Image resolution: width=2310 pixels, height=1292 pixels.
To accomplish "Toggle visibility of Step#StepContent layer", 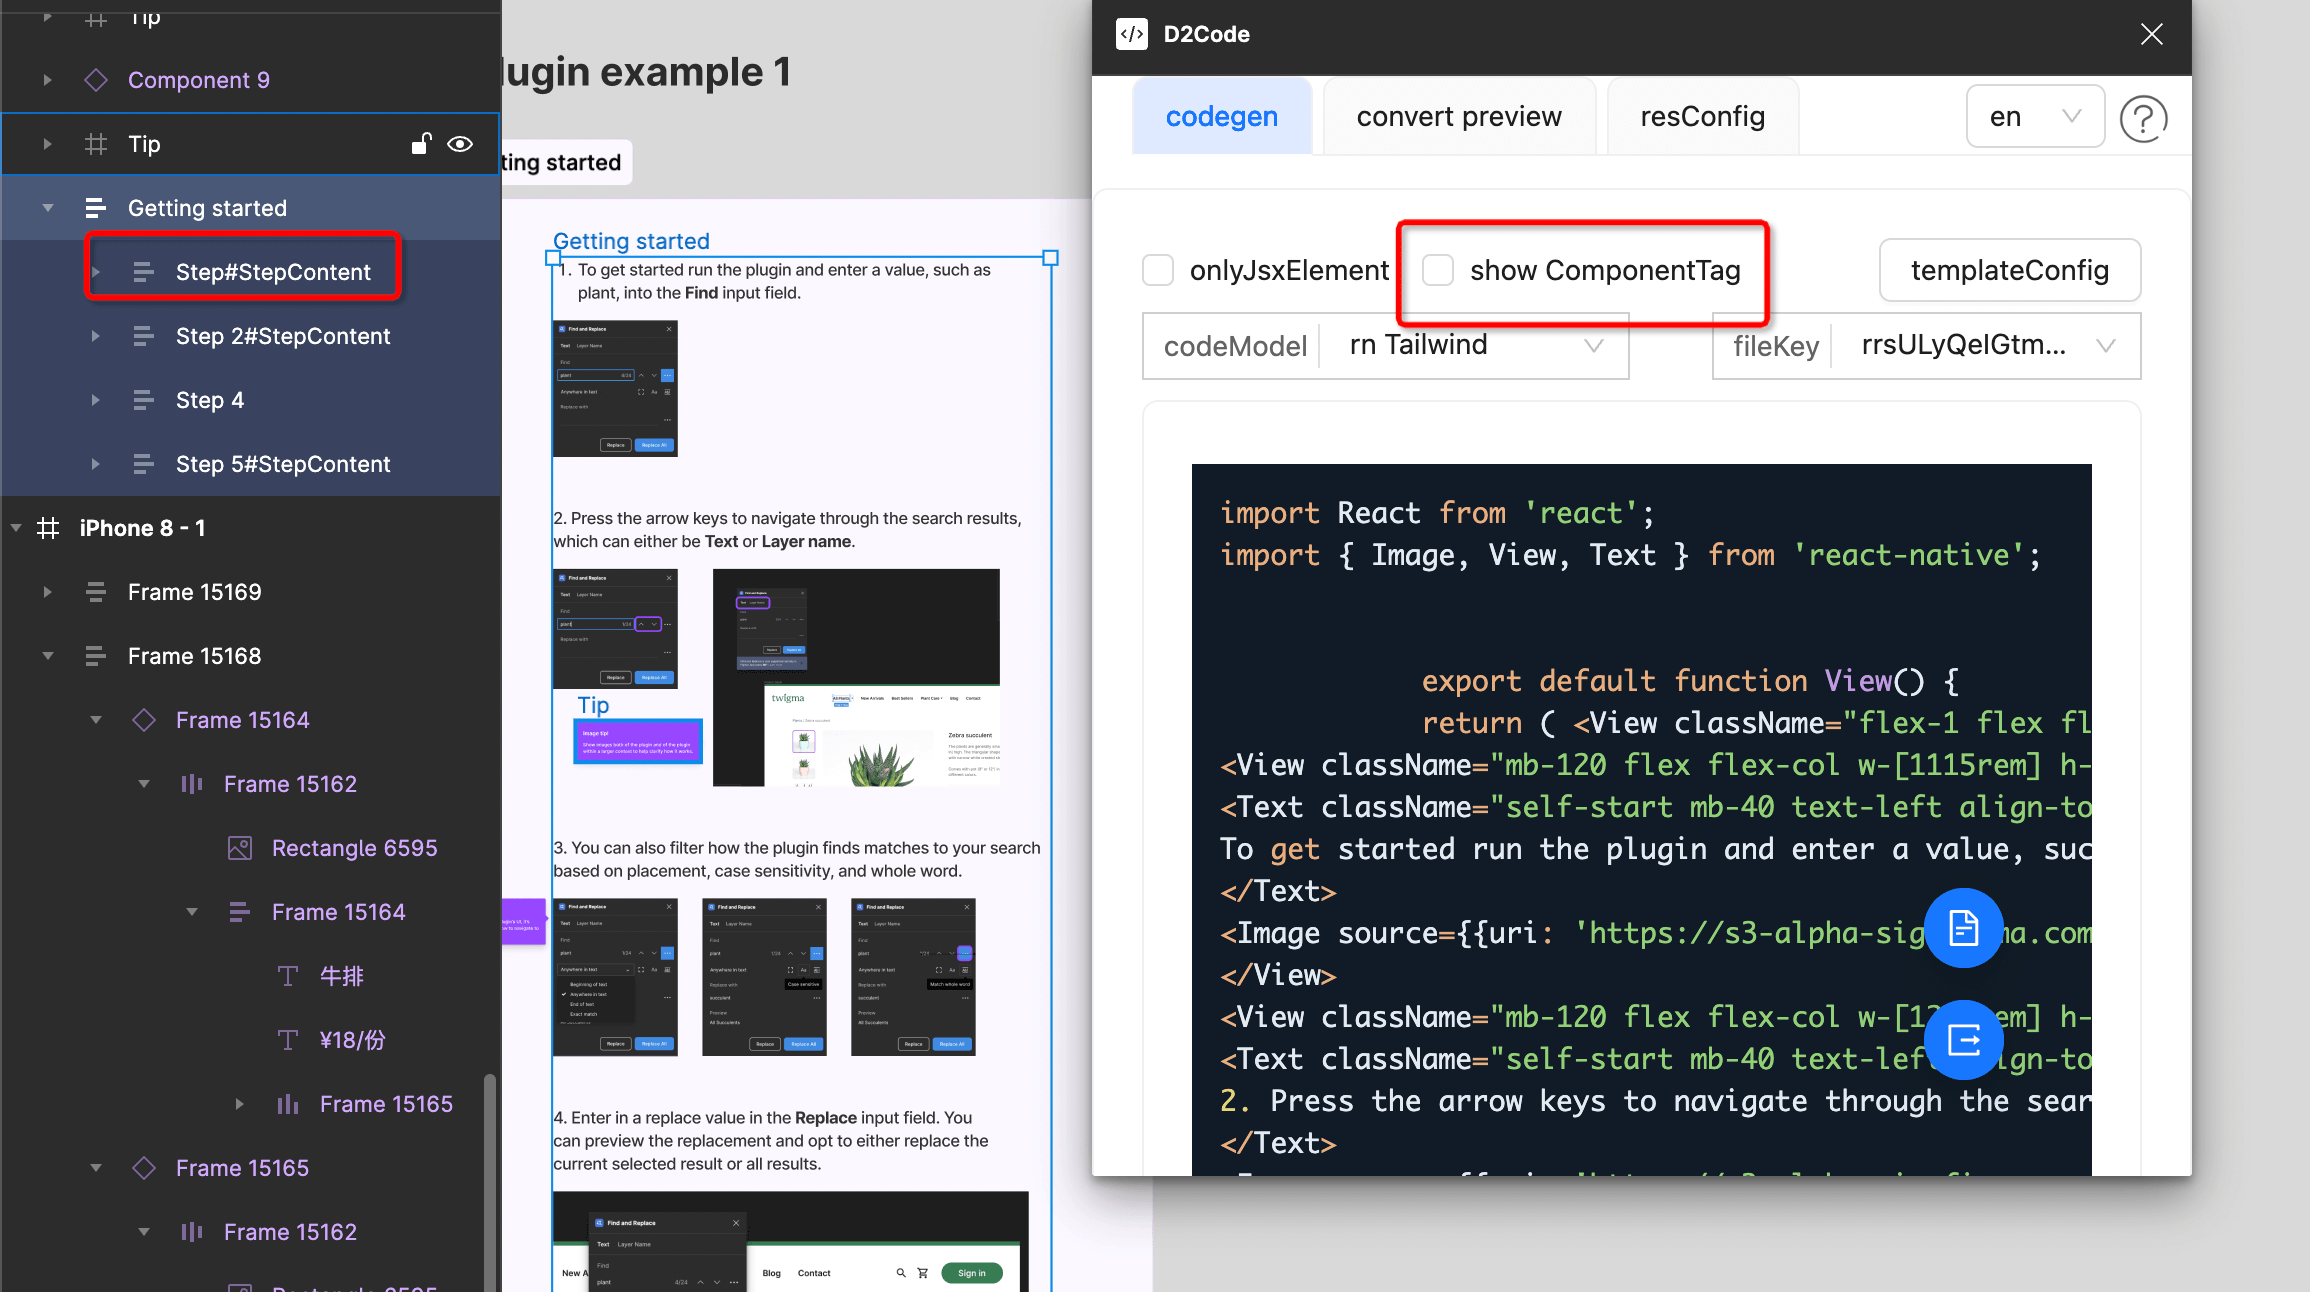I will 460,271.
